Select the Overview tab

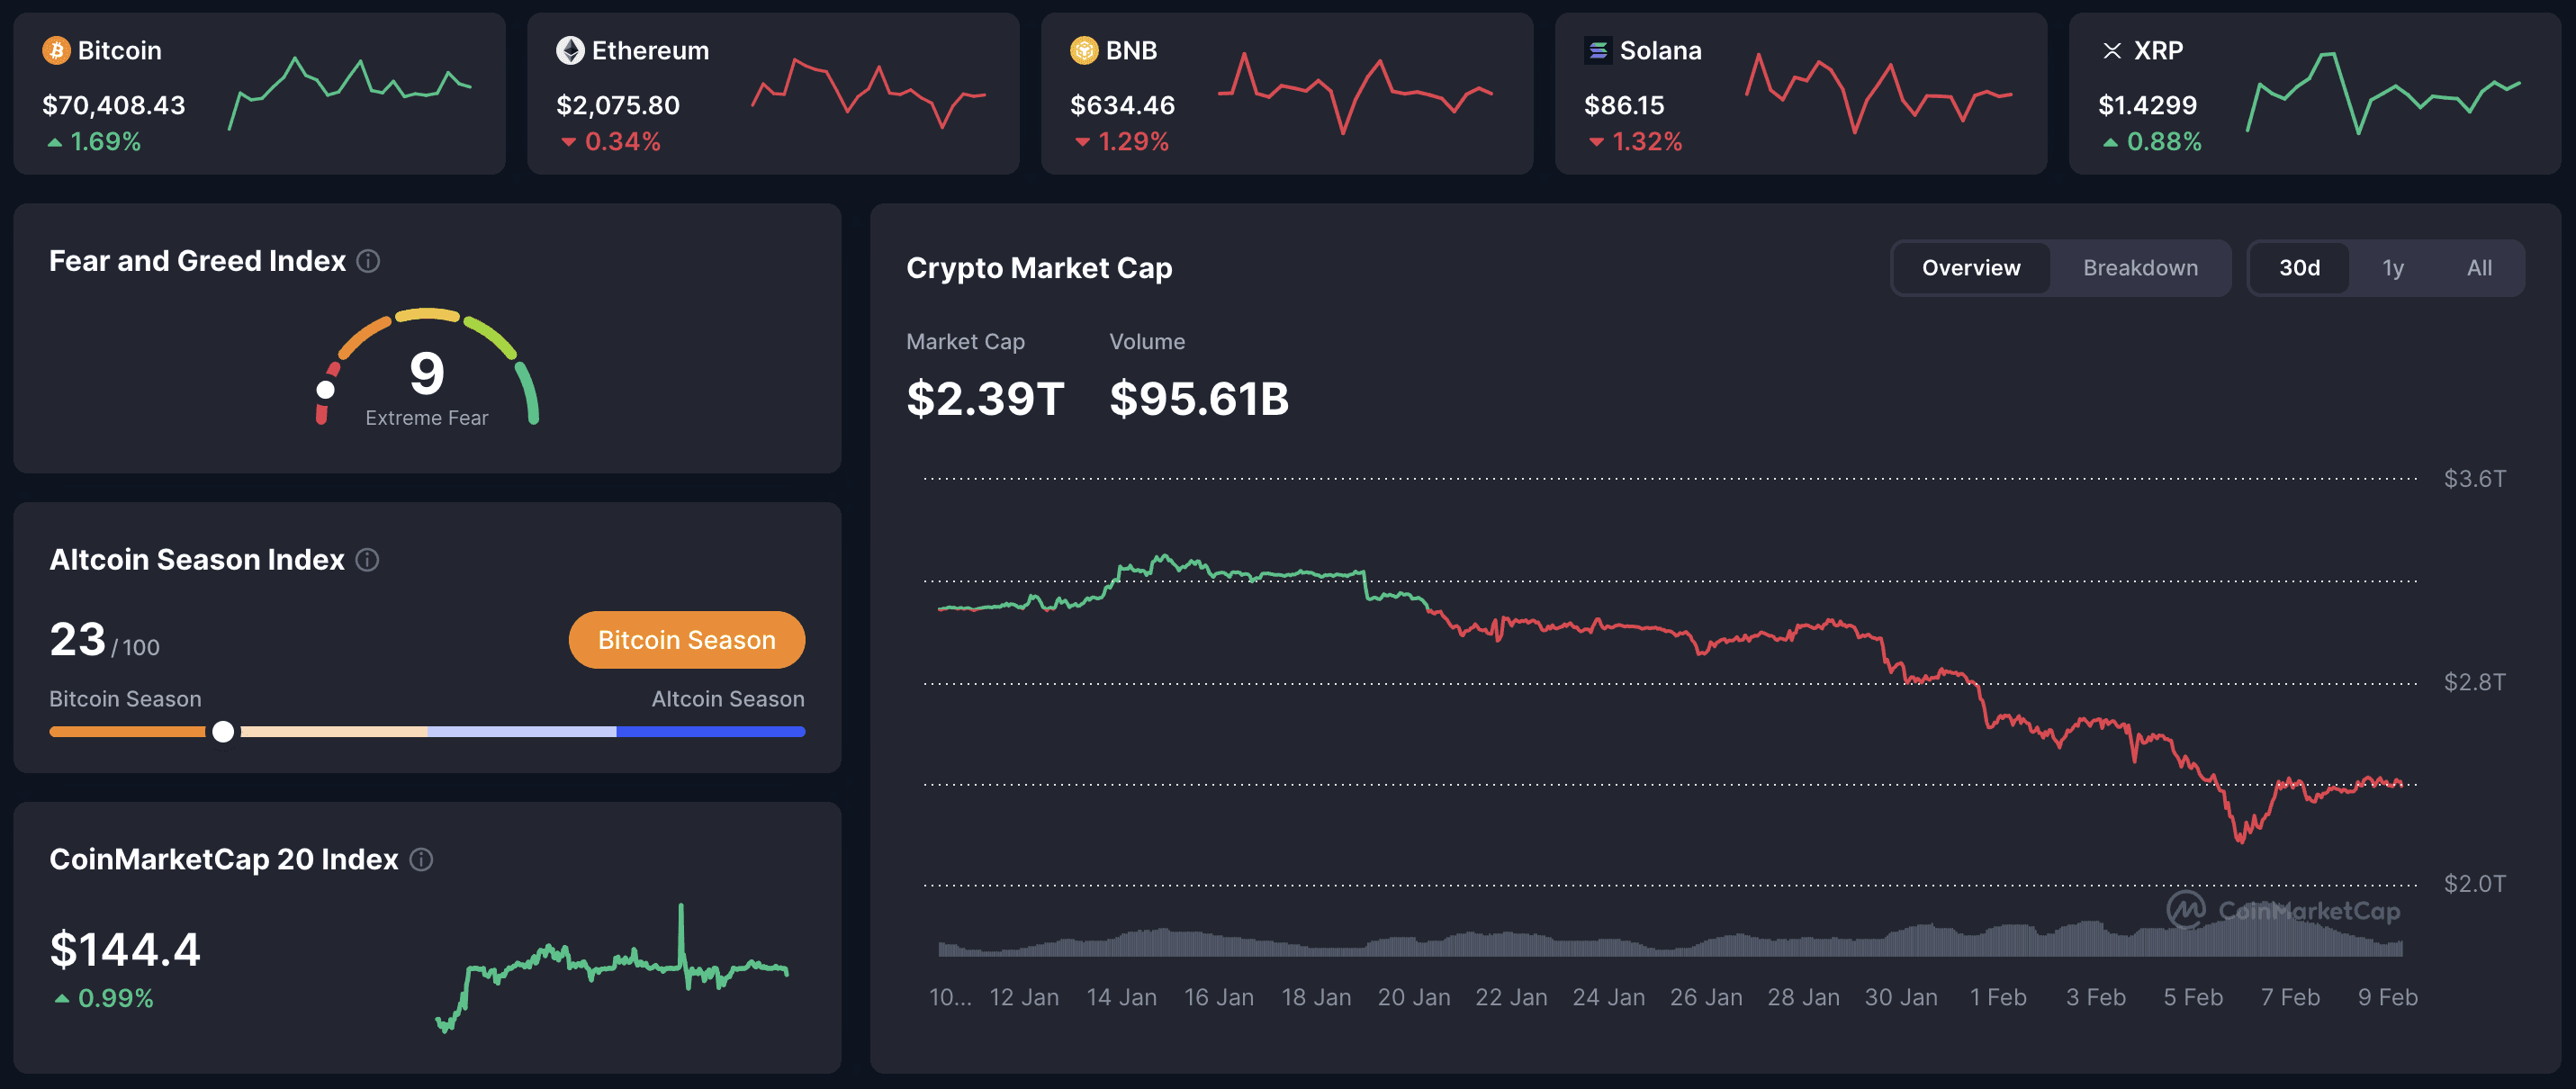click(1969, 267)
